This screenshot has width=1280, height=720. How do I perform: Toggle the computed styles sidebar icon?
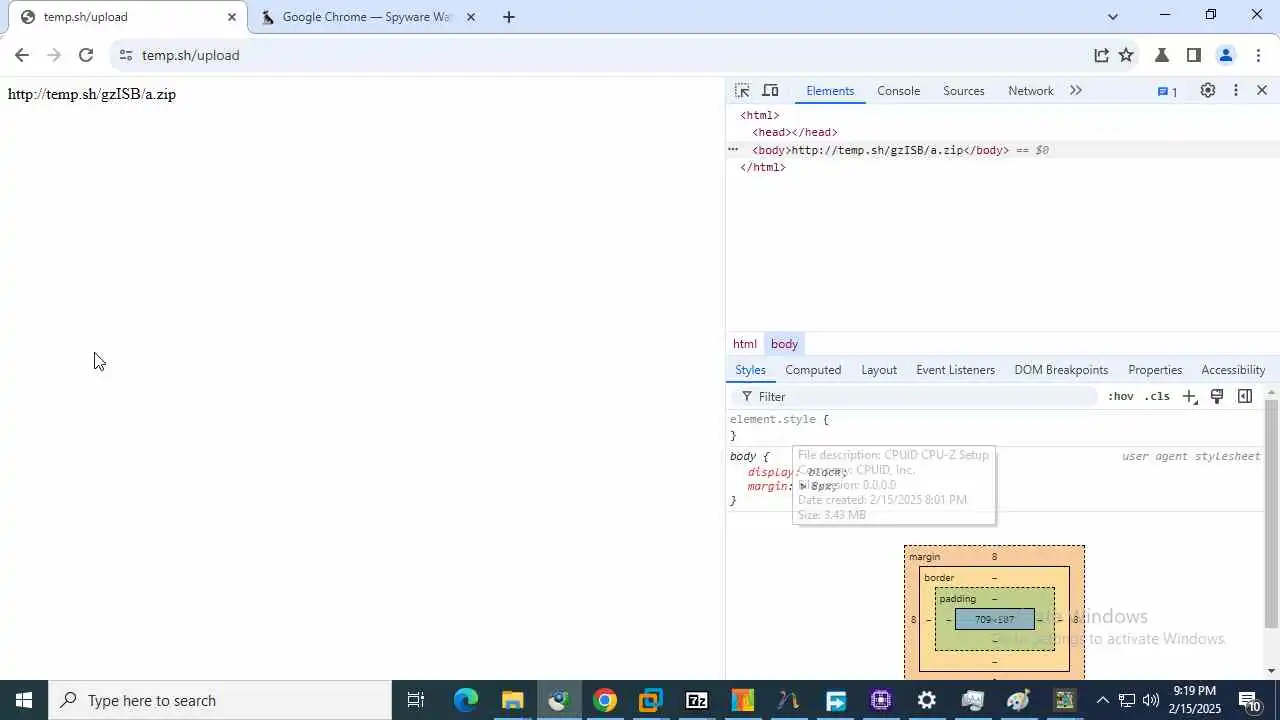[1245, 397]
